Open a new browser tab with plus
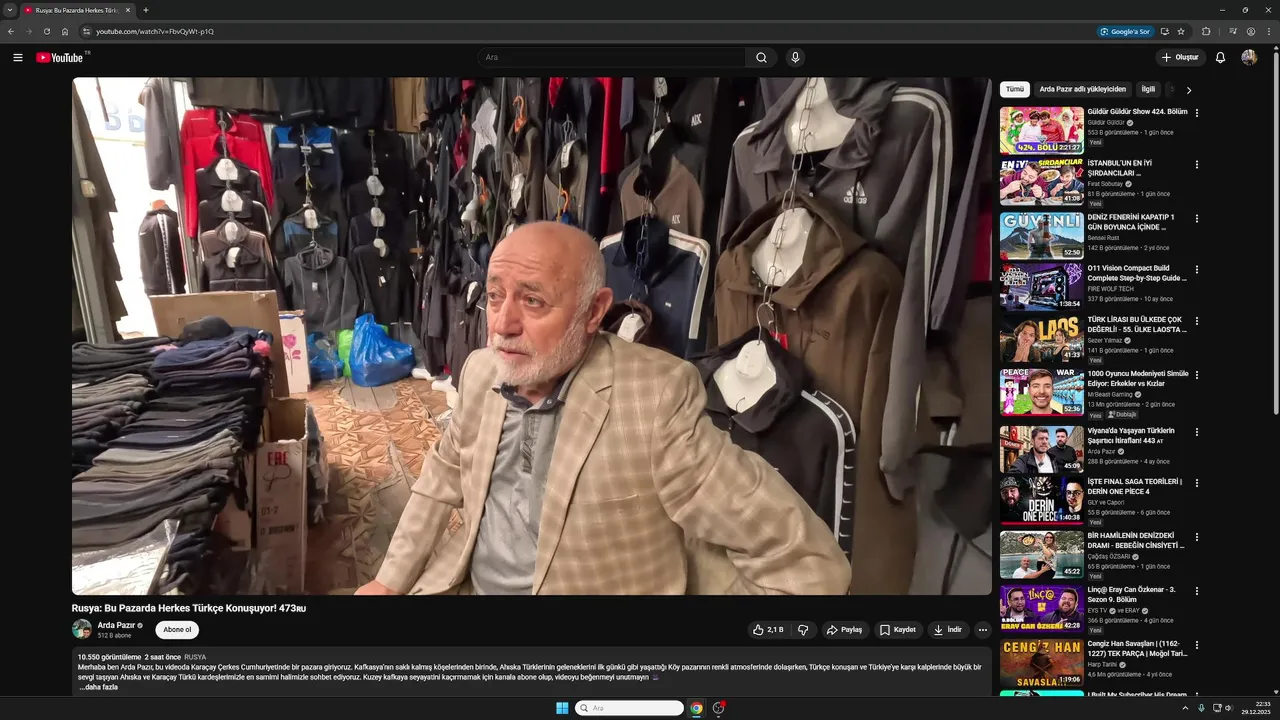 146,10
